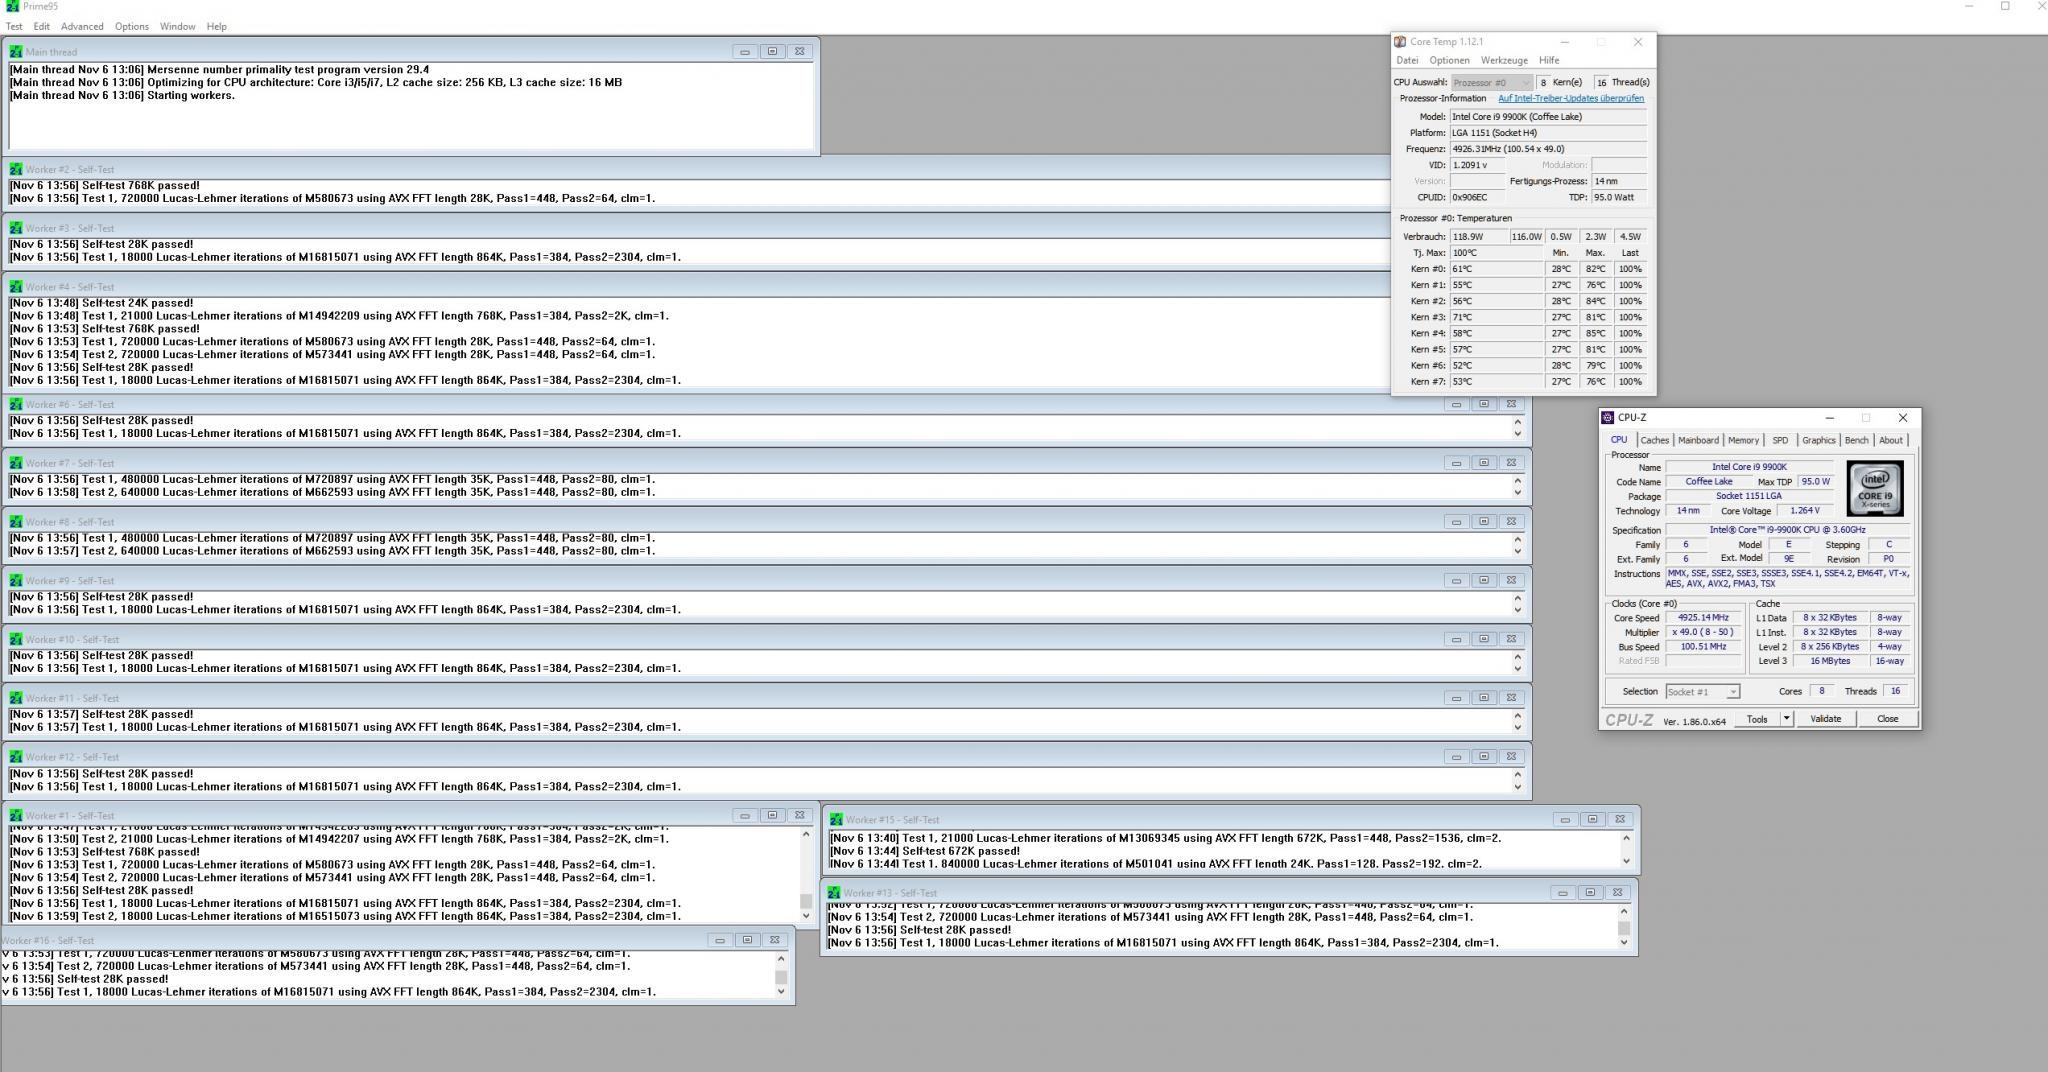Click the Core Temp title bar icon
Image resolution: width=2048 pixels, height=1072 pixels.
1400,42
